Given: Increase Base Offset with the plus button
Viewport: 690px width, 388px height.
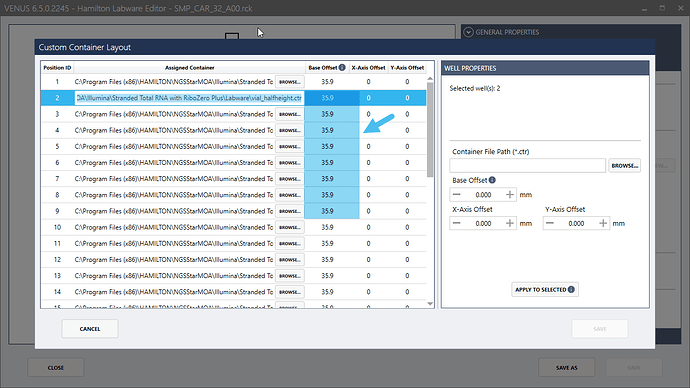Looking at the screenshot, I should [510, 194].
